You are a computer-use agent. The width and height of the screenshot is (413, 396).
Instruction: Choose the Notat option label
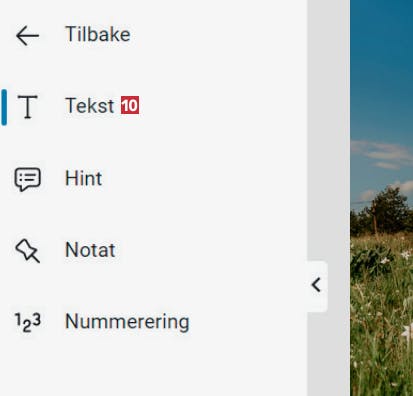tap(90, 250)
